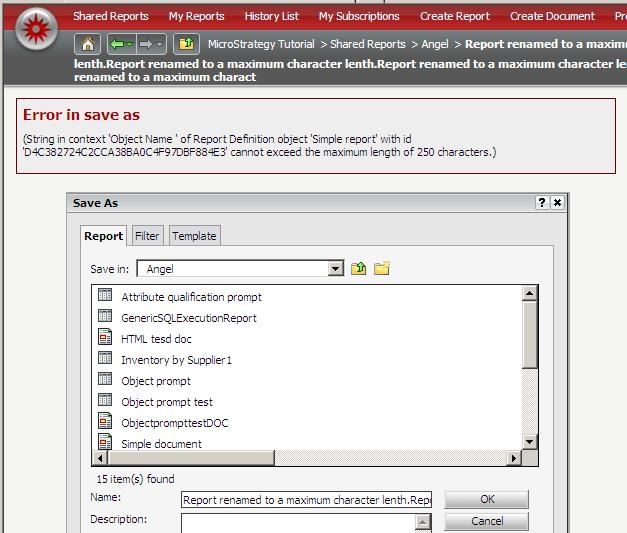627x533 pixels.
Task: Select Object prompt in list
Action: (x=156, y=381)
